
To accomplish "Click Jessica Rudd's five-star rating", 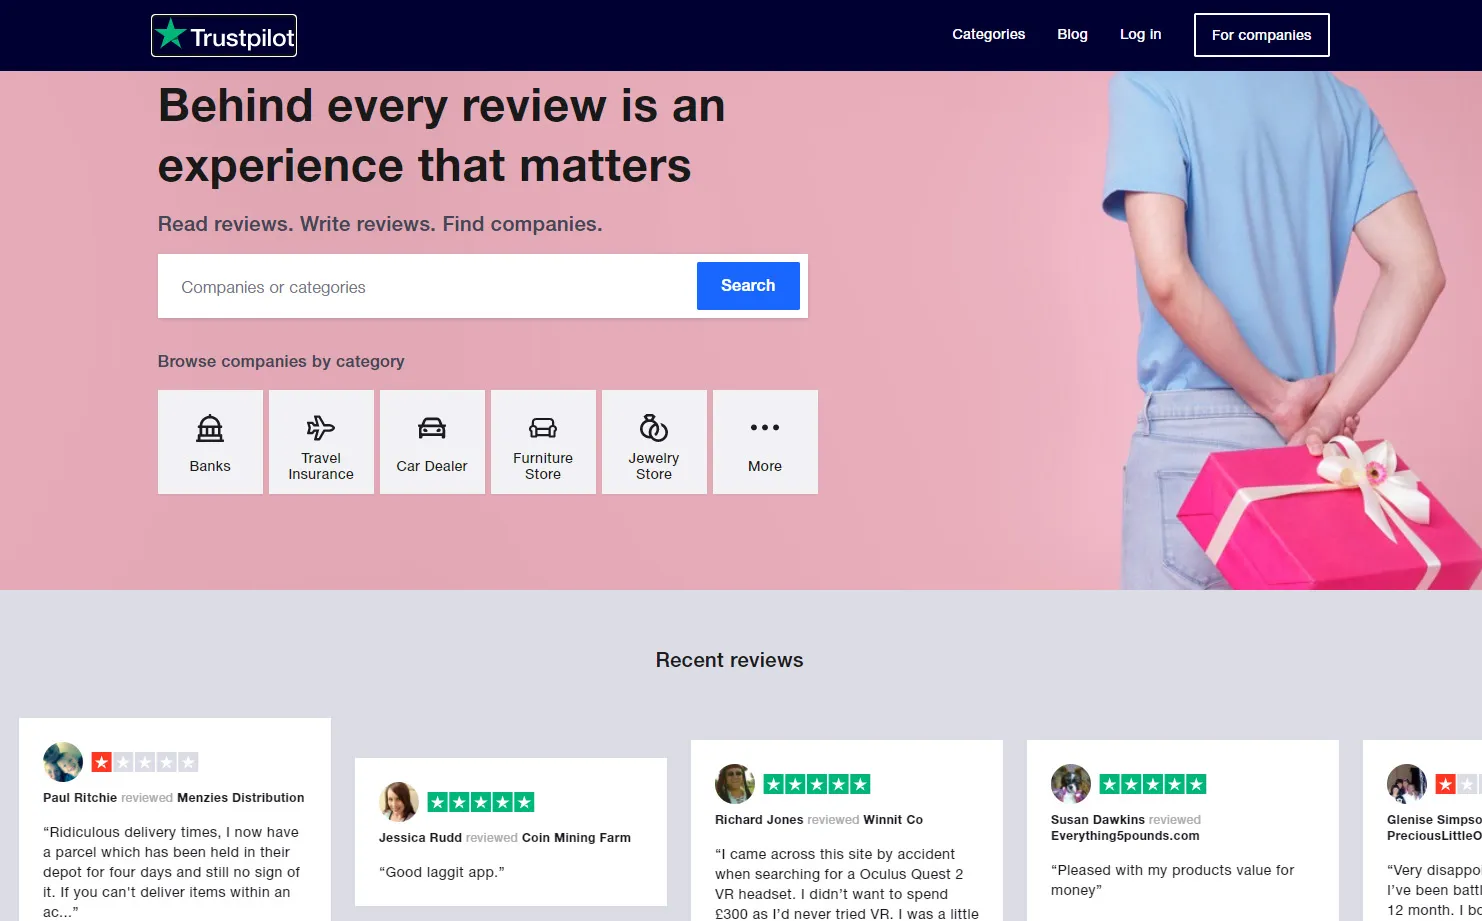I will coord(481,802).
